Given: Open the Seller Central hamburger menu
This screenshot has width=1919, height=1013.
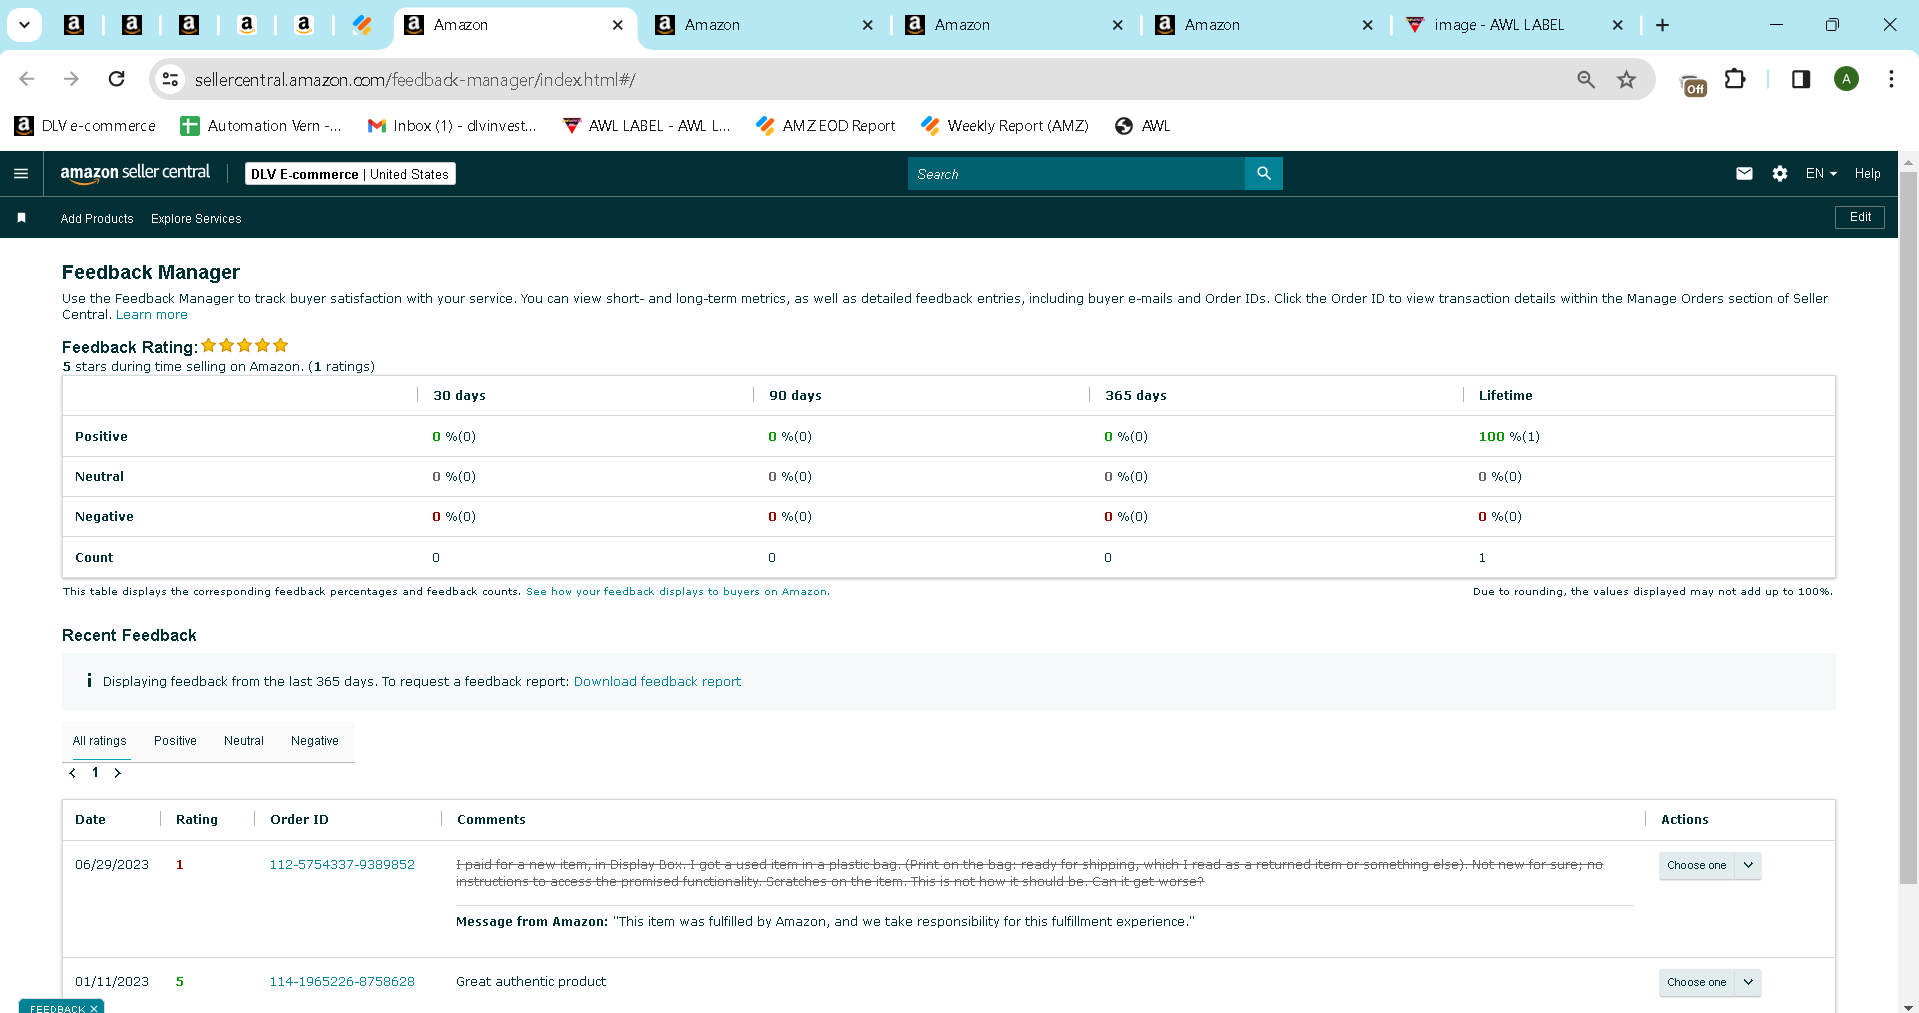Looking at the screenshot, I should [21, 174].
